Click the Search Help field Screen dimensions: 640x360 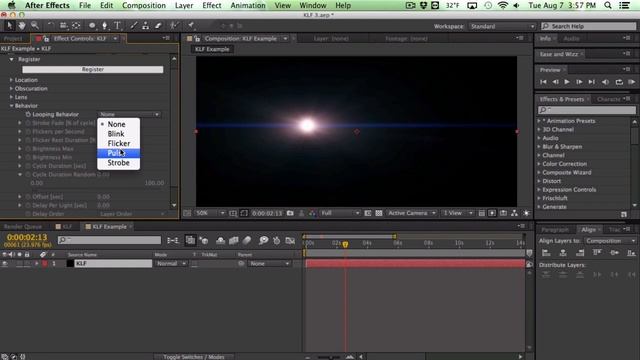coord(589,26)
